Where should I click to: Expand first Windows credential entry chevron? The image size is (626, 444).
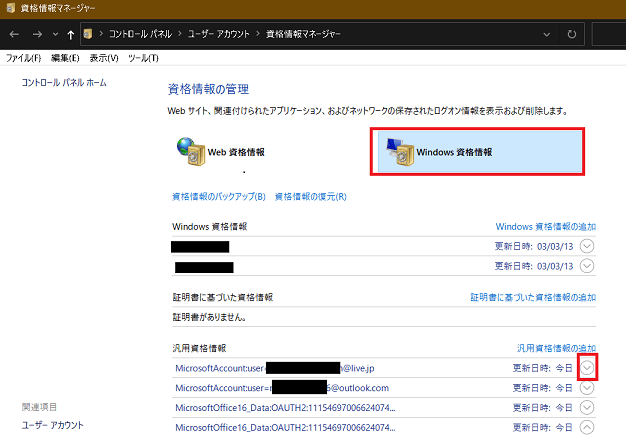click(x=587, y=246)
